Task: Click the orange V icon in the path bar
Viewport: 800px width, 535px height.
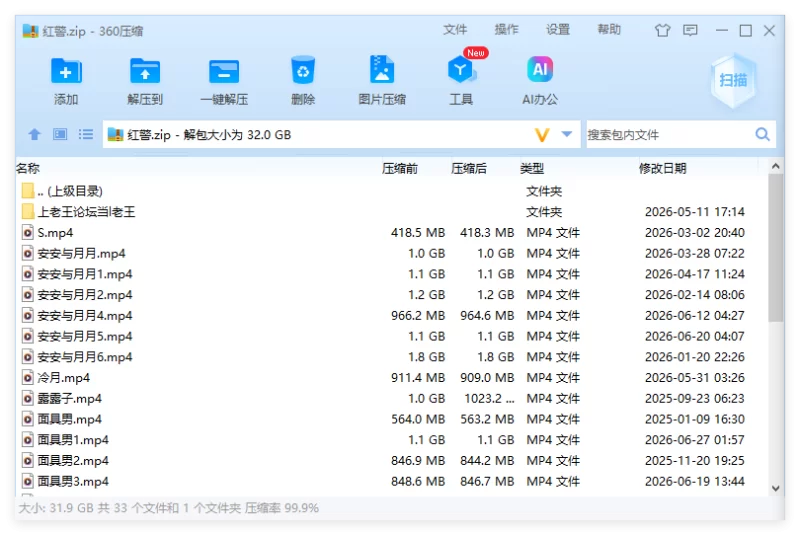Action: click(x=542, y=135)
